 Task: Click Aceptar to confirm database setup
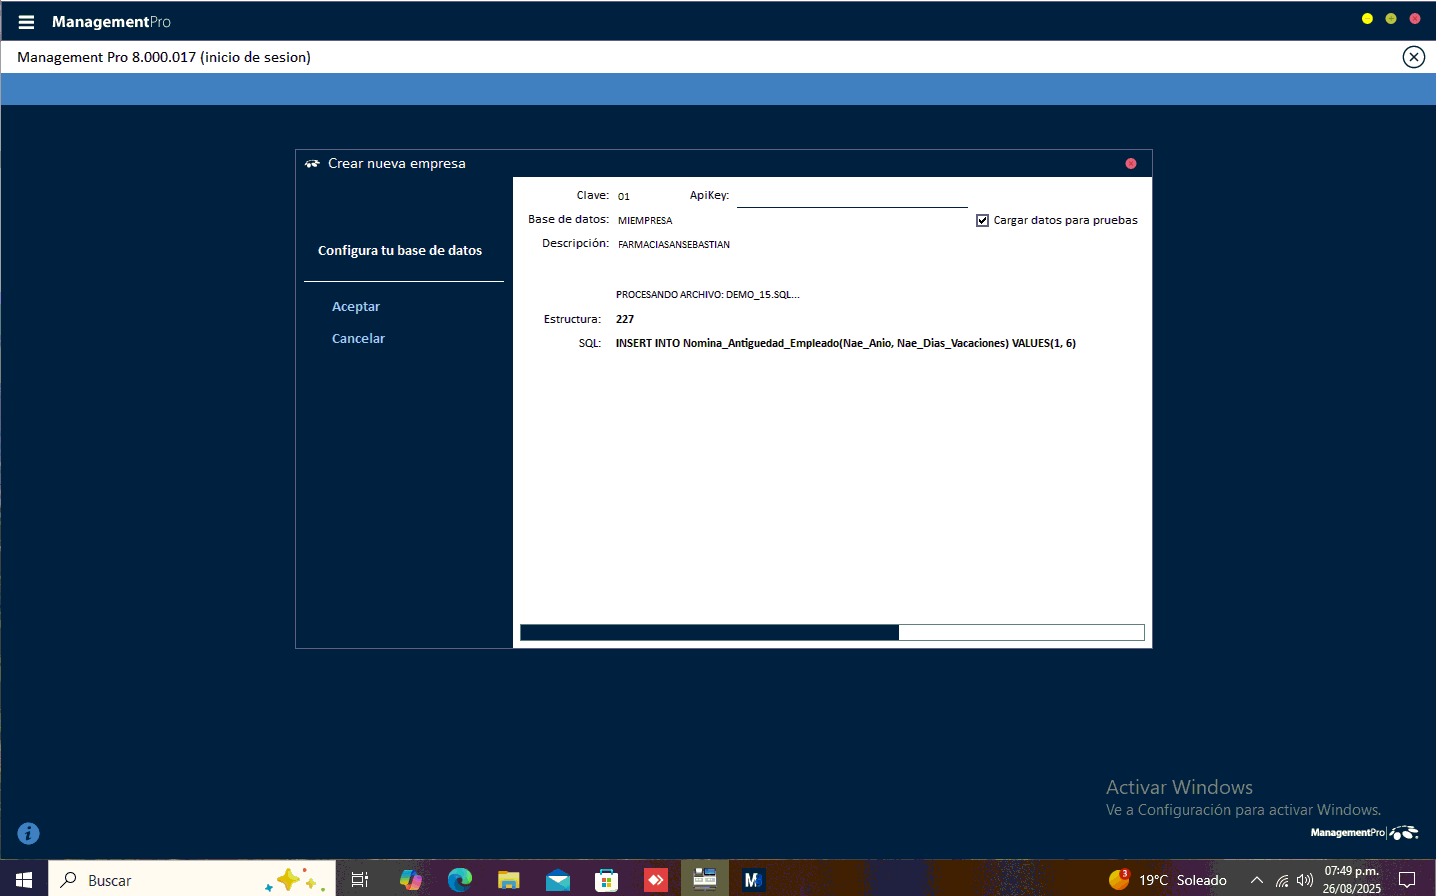pyautogui.click(x=356, y=307)
